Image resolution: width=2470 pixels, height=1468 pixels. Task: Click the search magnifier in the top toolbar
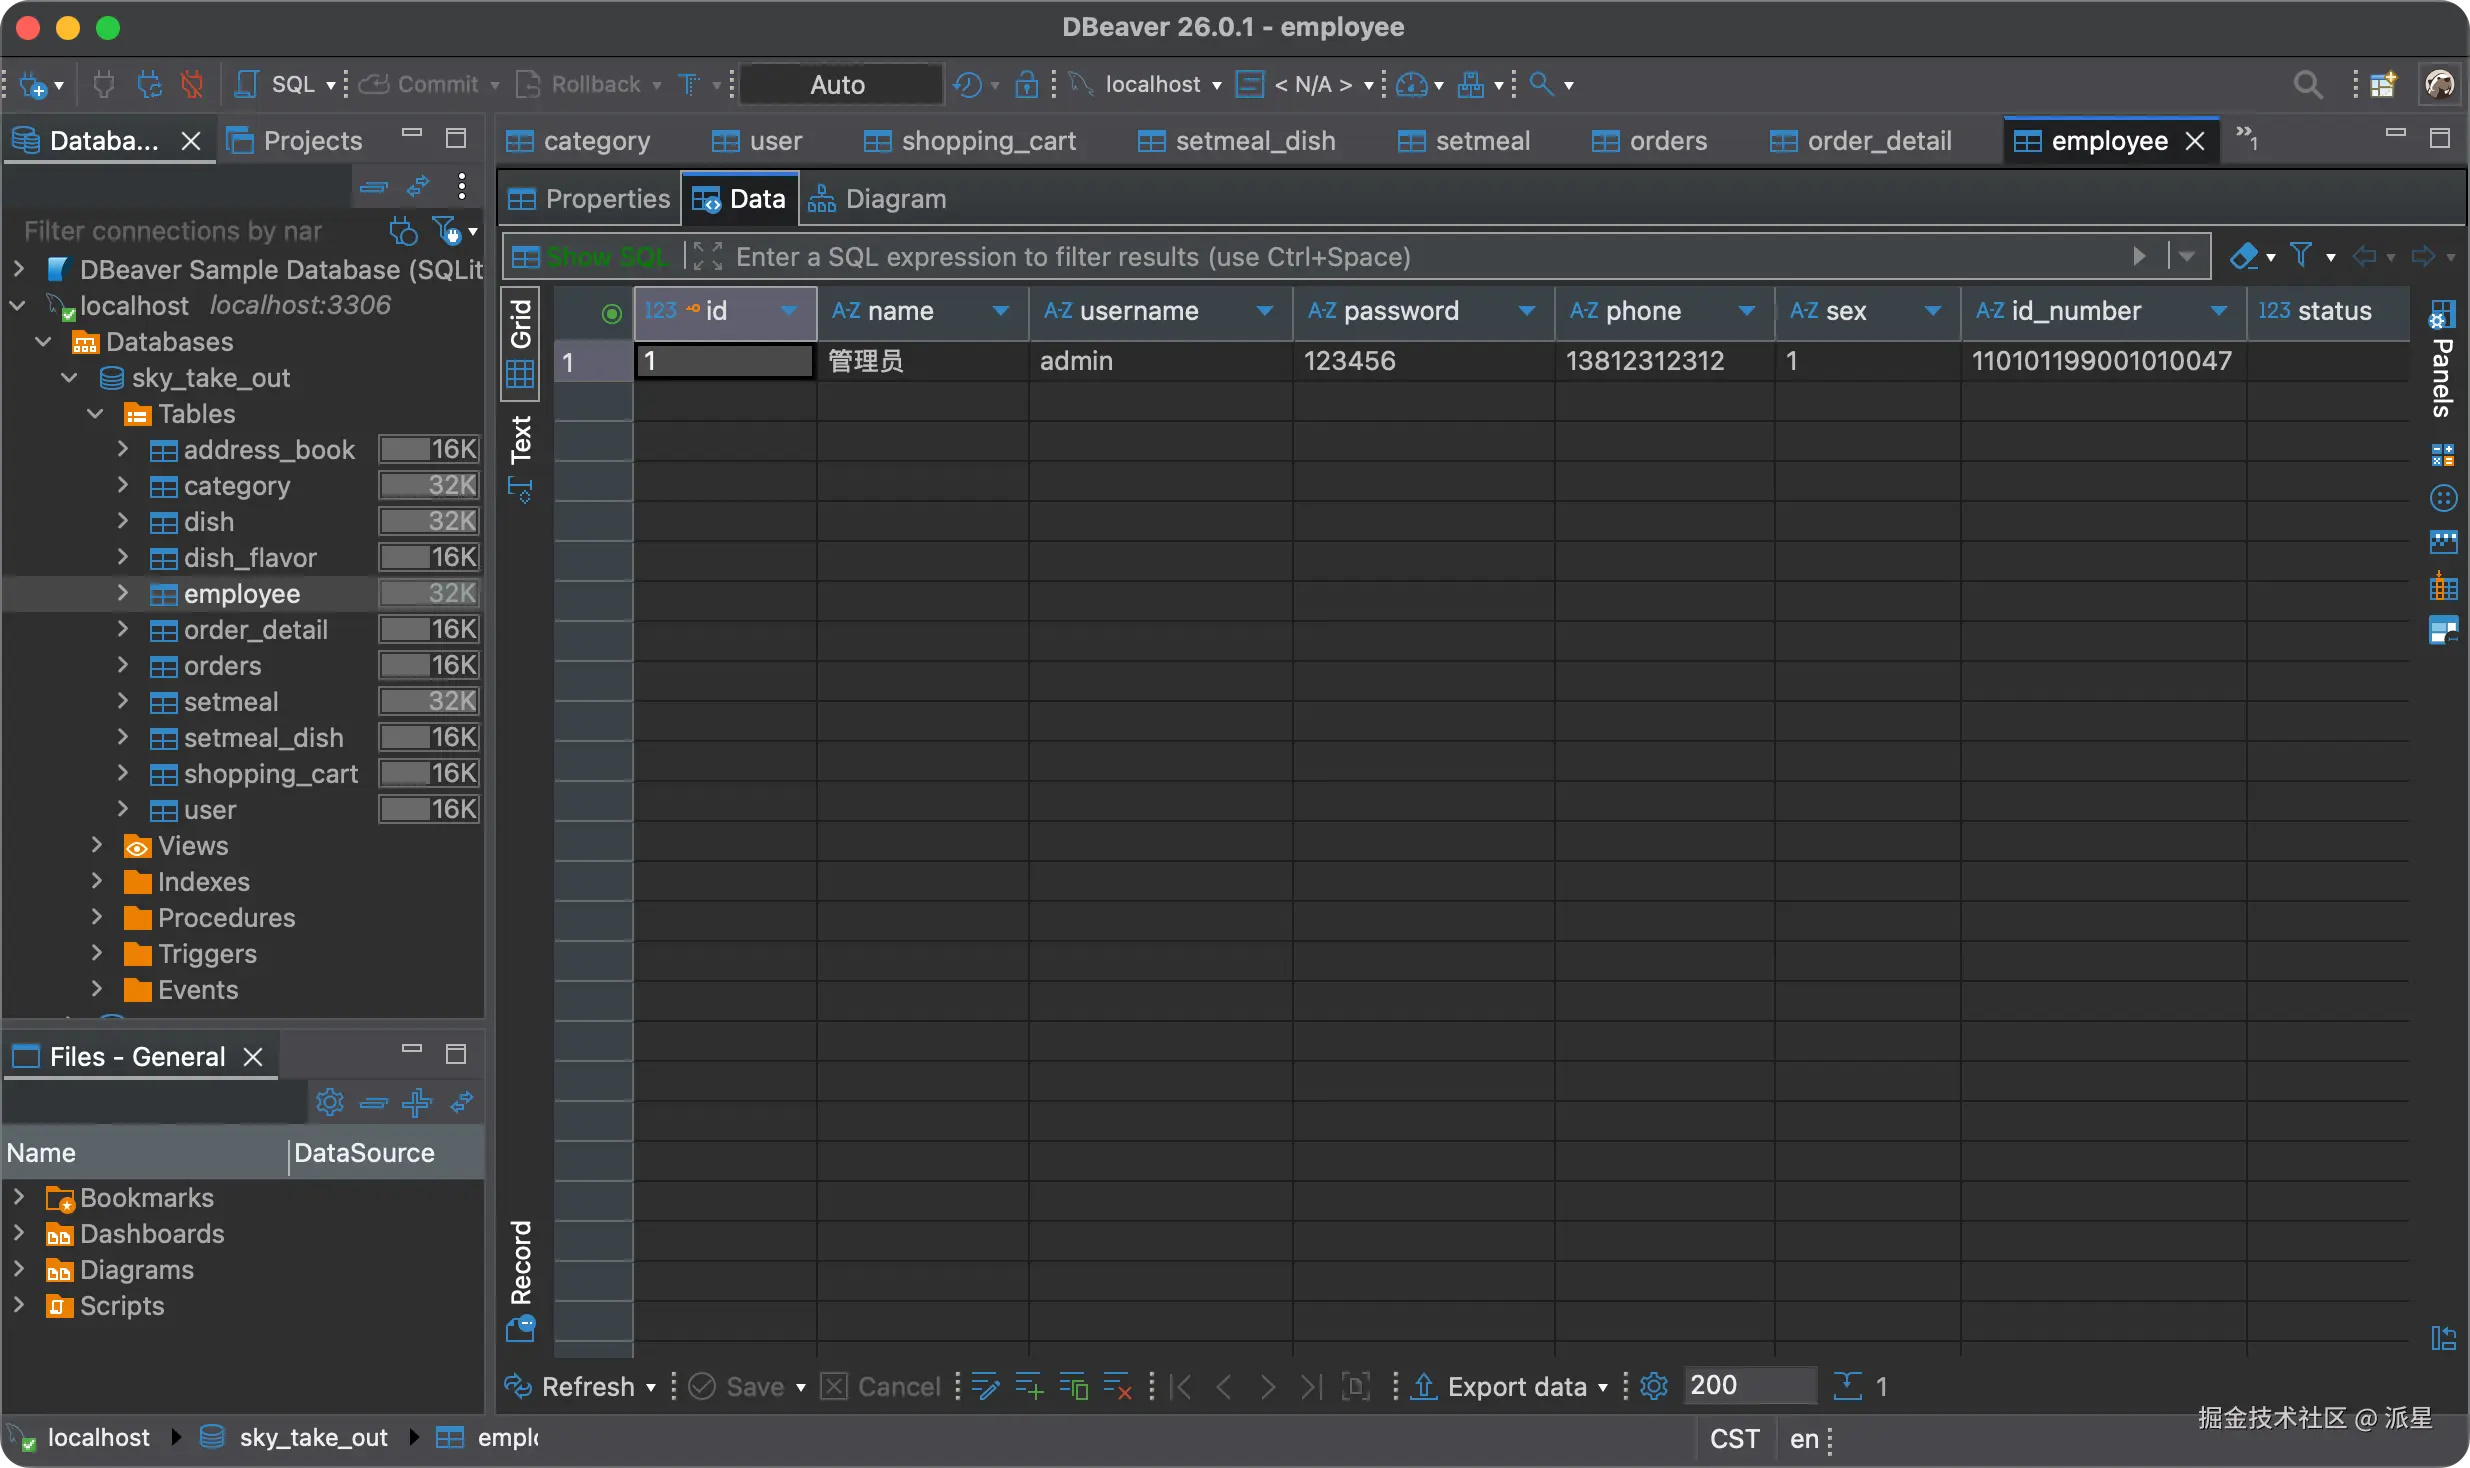(x=2307, y=85)
